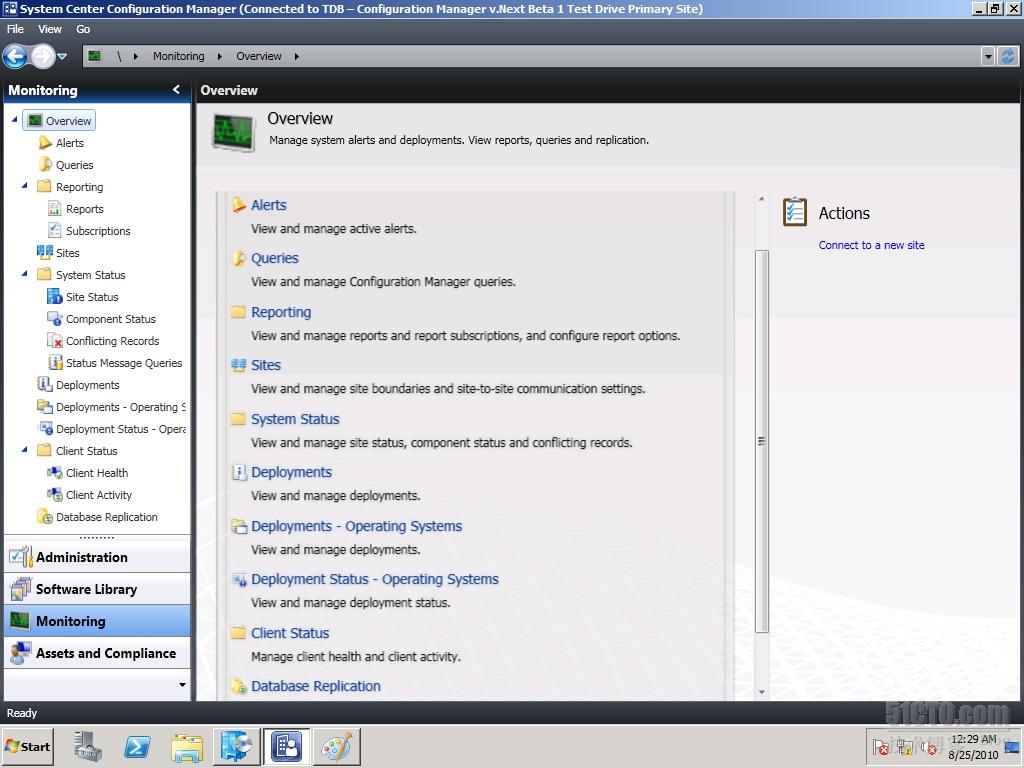Open System Status link in Overview pane
1024x768 pixels.
pos(295,419)
